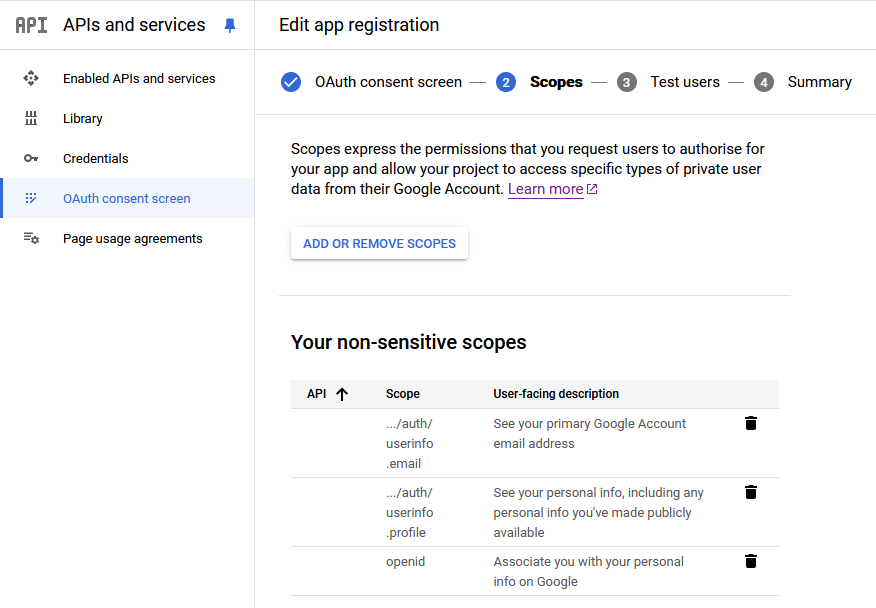Click the pin icon beside APIs and services
The image size is (876, 608).
coord(230,26)
